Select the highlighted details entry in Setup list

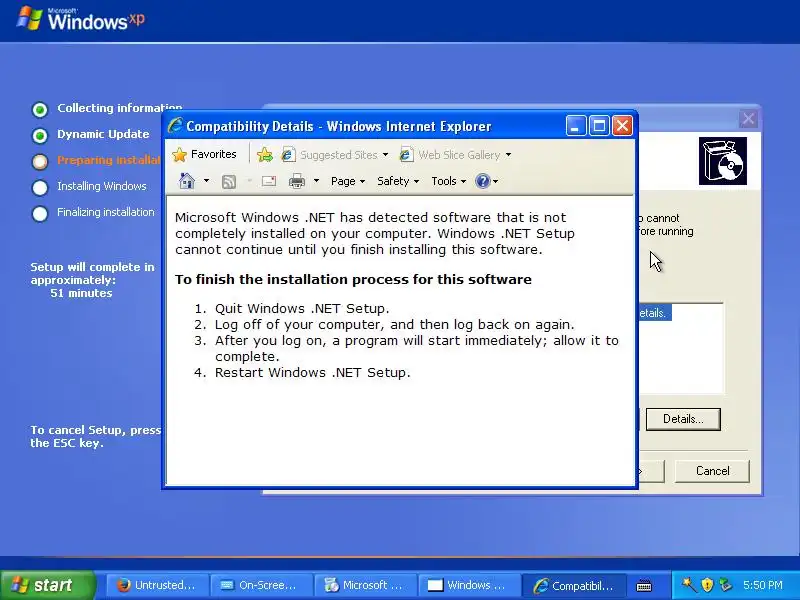pyautogui.click(x=655, y=313)
